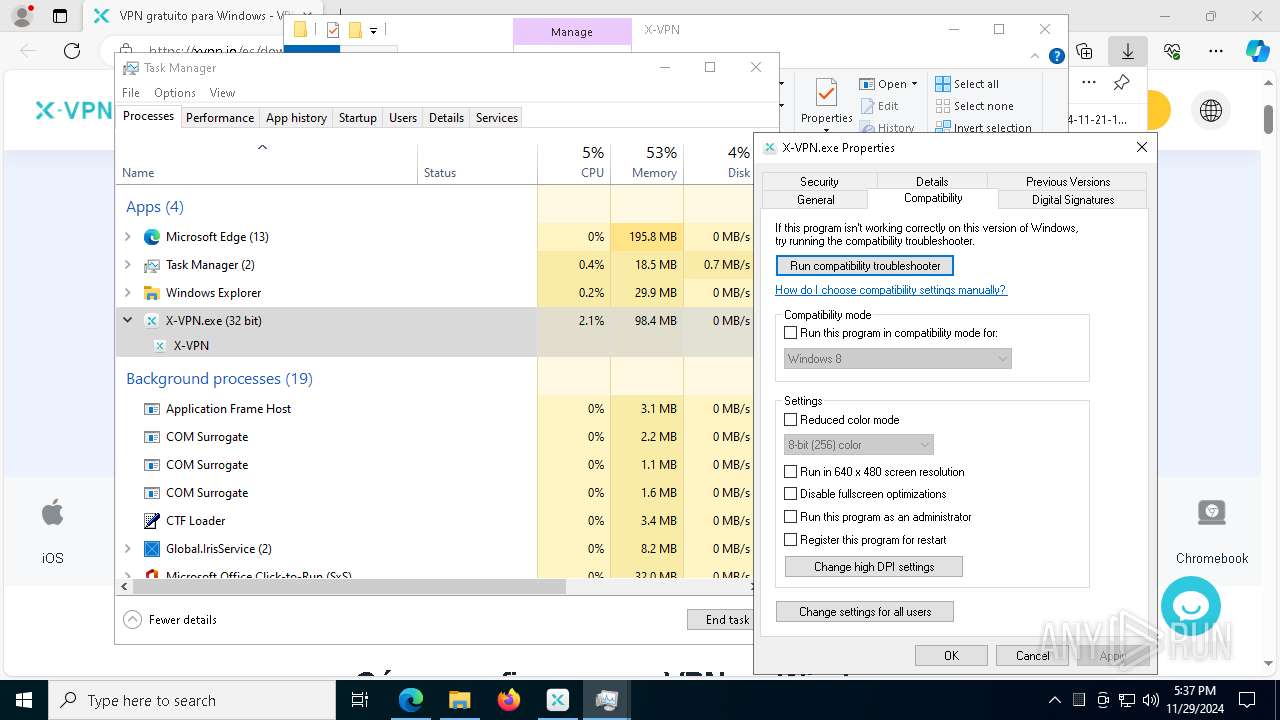Image resolution: width=1280 pixels, height=720 pixels.
Task: Launch Firefox from the taskbar
Action: coord(509,700)
